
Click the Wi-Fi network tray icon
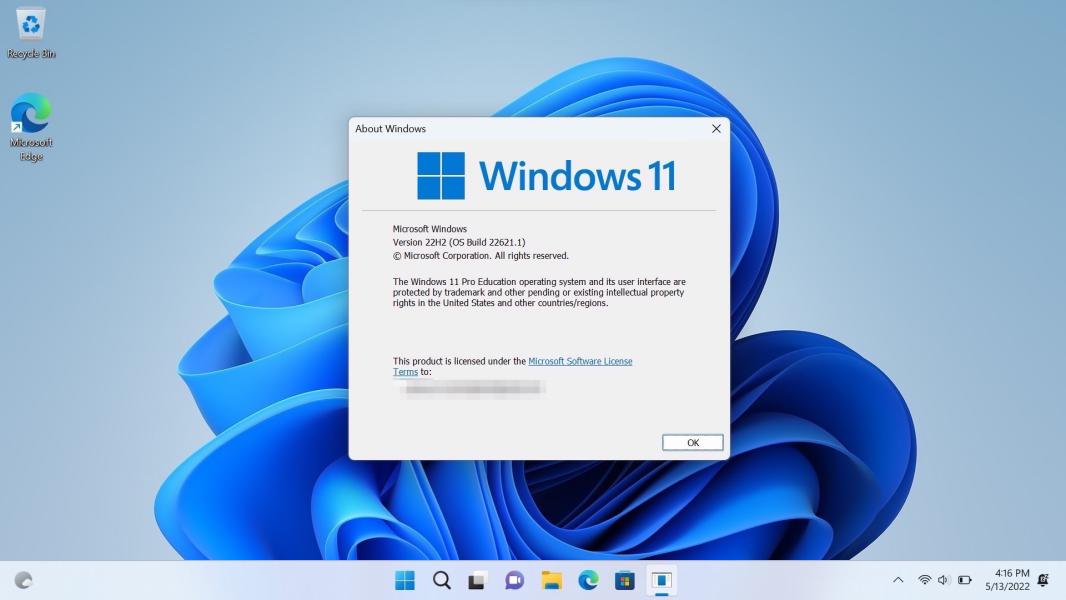coord(924,580)
